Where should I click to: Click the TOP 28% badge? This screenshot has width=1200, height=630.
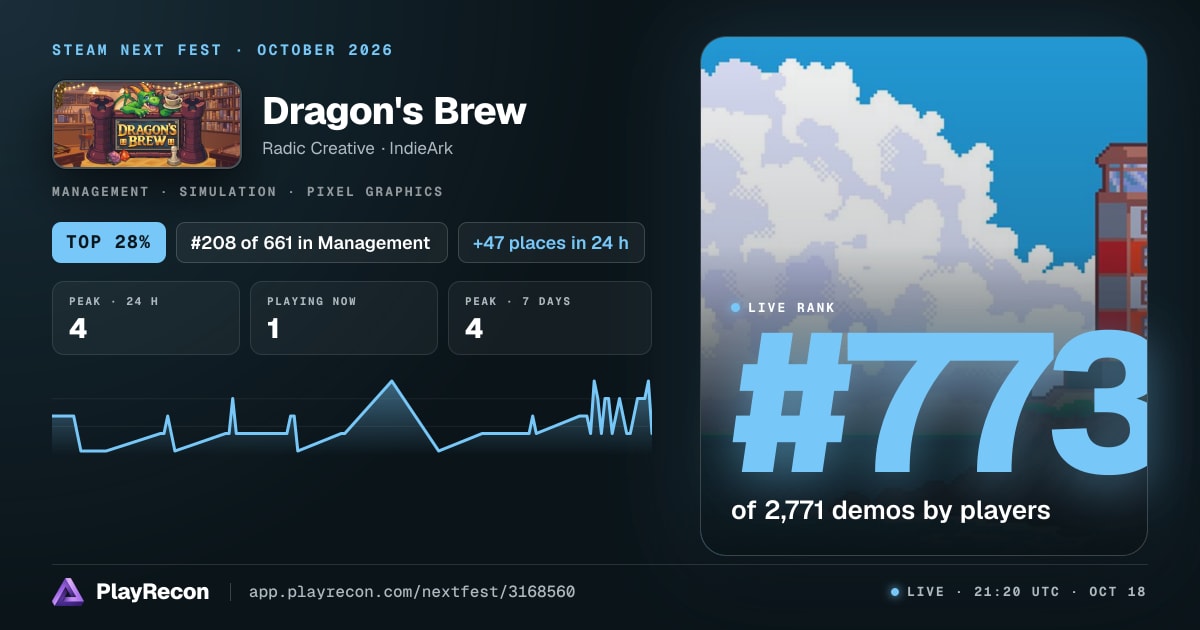[109, 242]
